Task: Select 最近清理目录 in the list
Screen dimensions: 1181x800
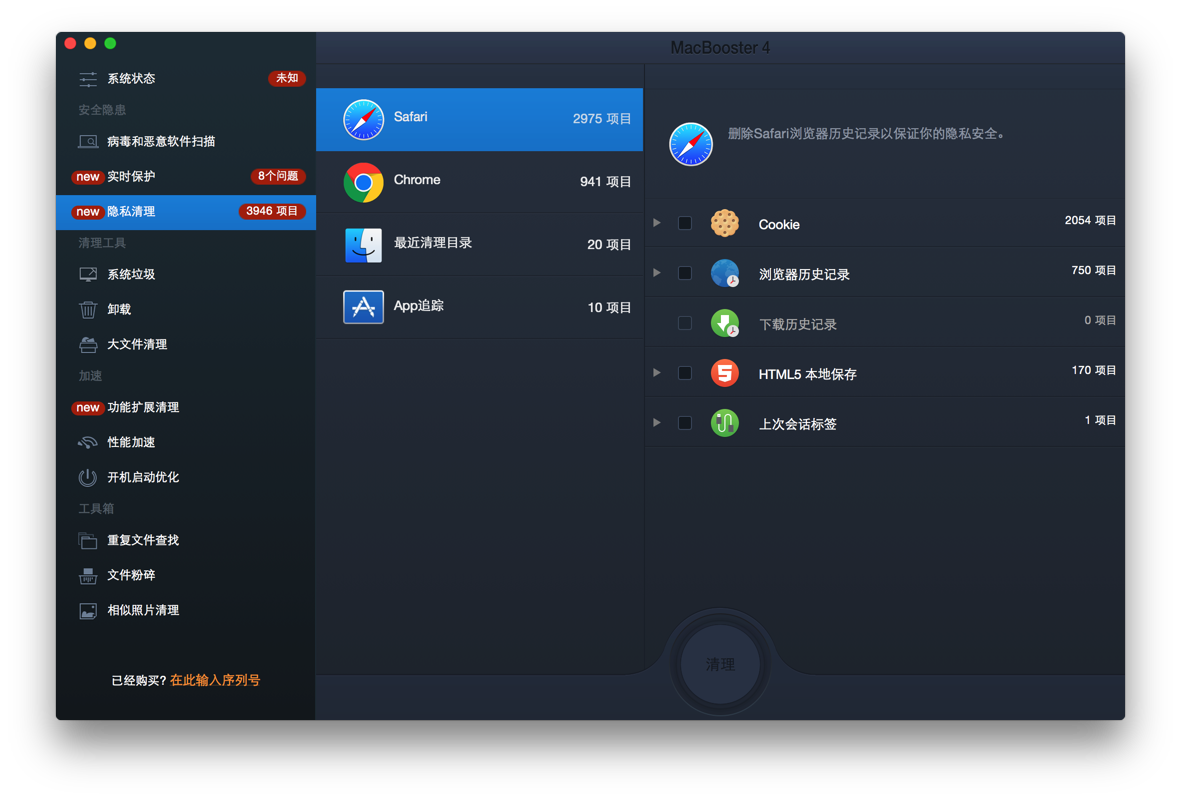Action: click(x=480, y=245)
